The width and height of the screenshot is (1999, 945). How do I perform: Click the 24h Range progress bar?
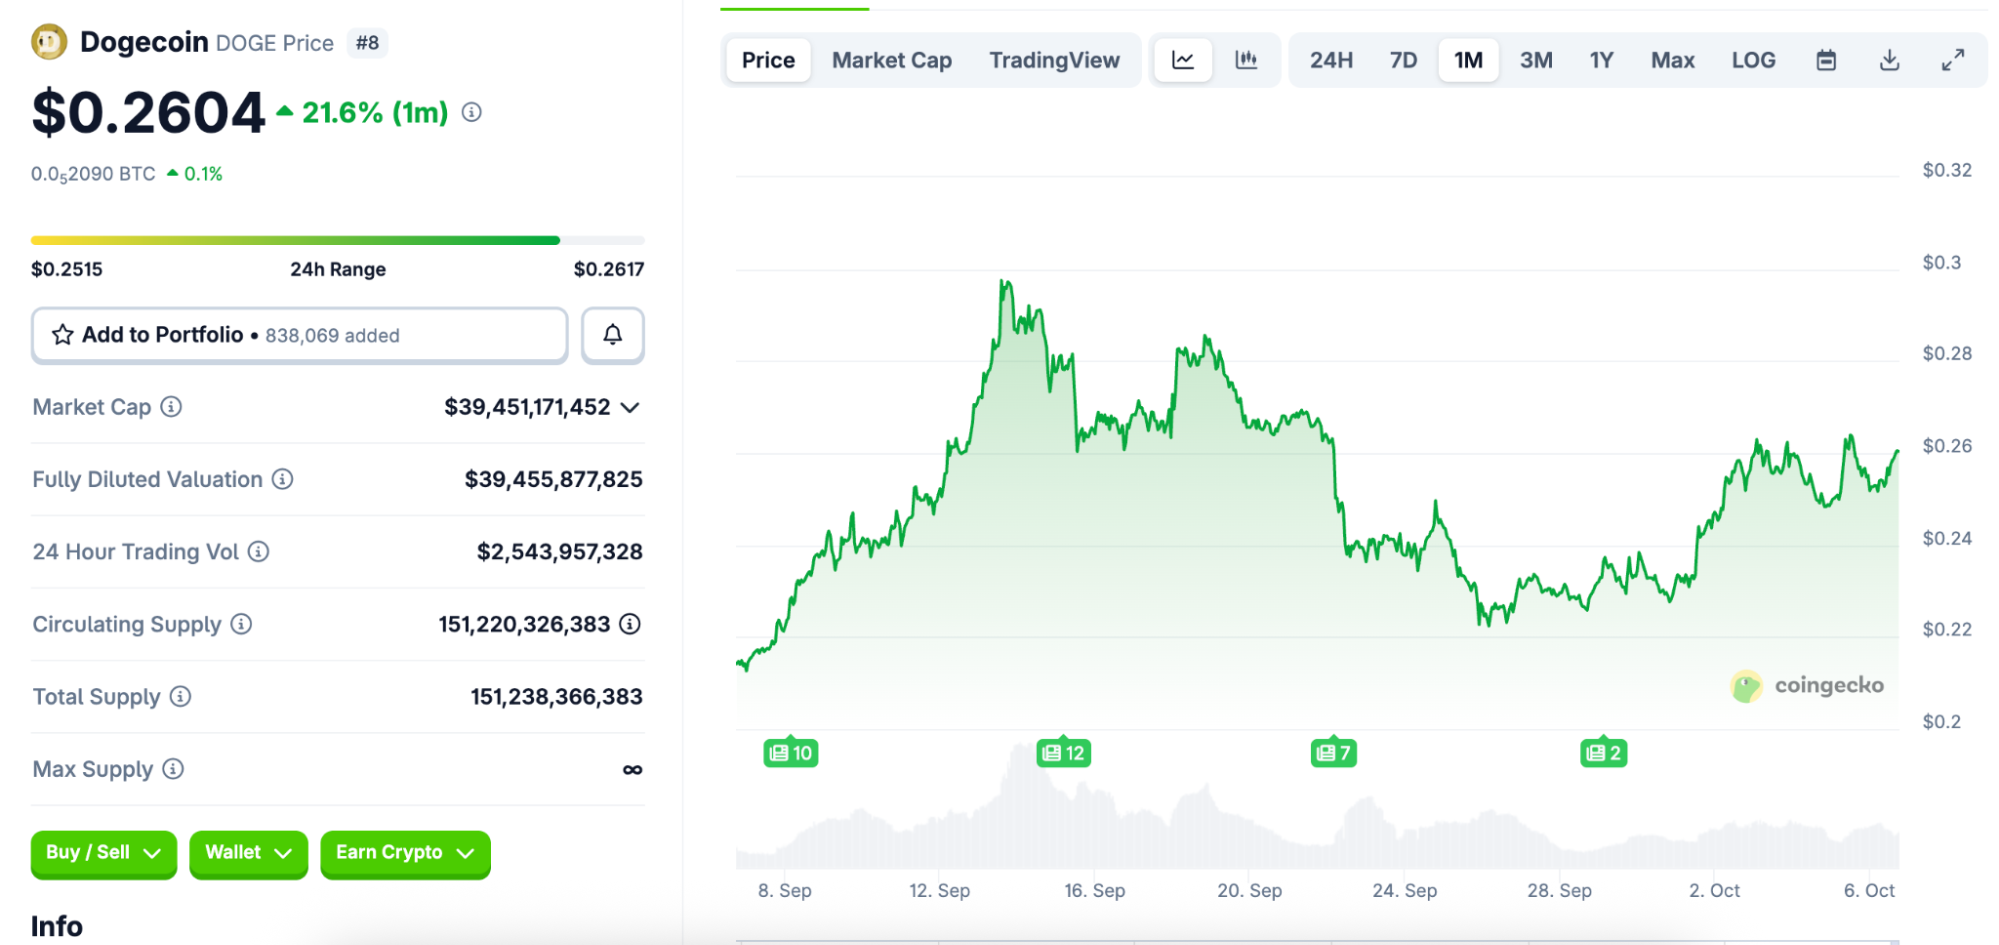click(x=337, y=240)
